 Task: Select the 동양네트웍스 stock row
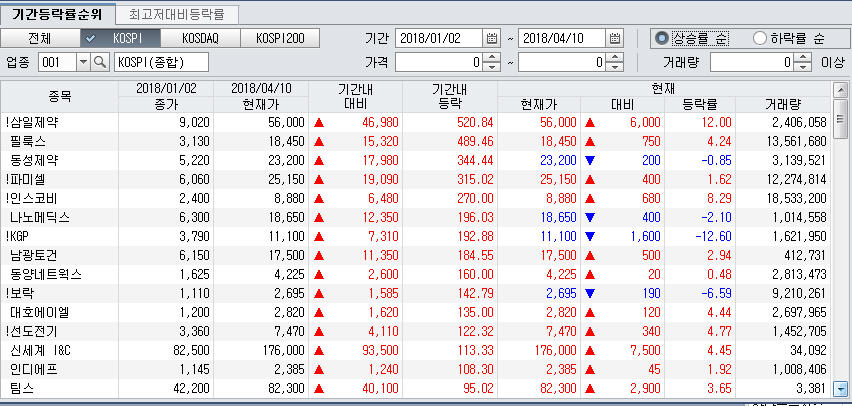pyautogui.click(x=416, y=274)
